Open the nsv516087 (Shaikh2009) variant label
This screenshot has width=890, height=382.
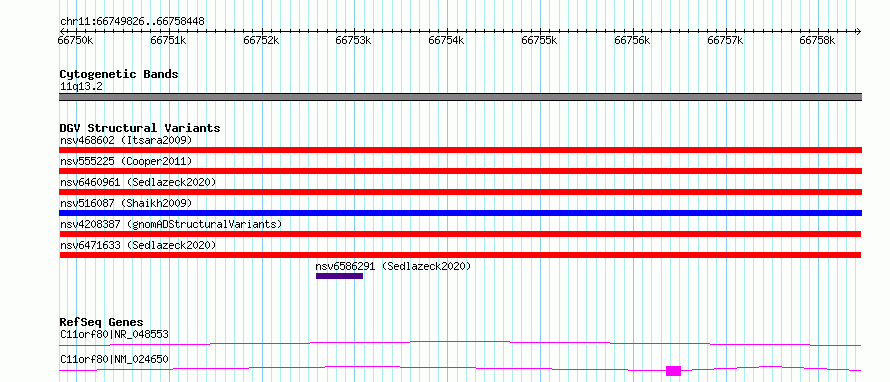click(126, 203)
